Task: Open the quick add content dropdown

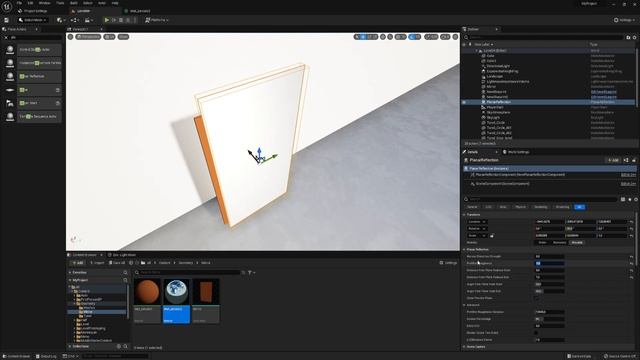Action: (60, 20)
